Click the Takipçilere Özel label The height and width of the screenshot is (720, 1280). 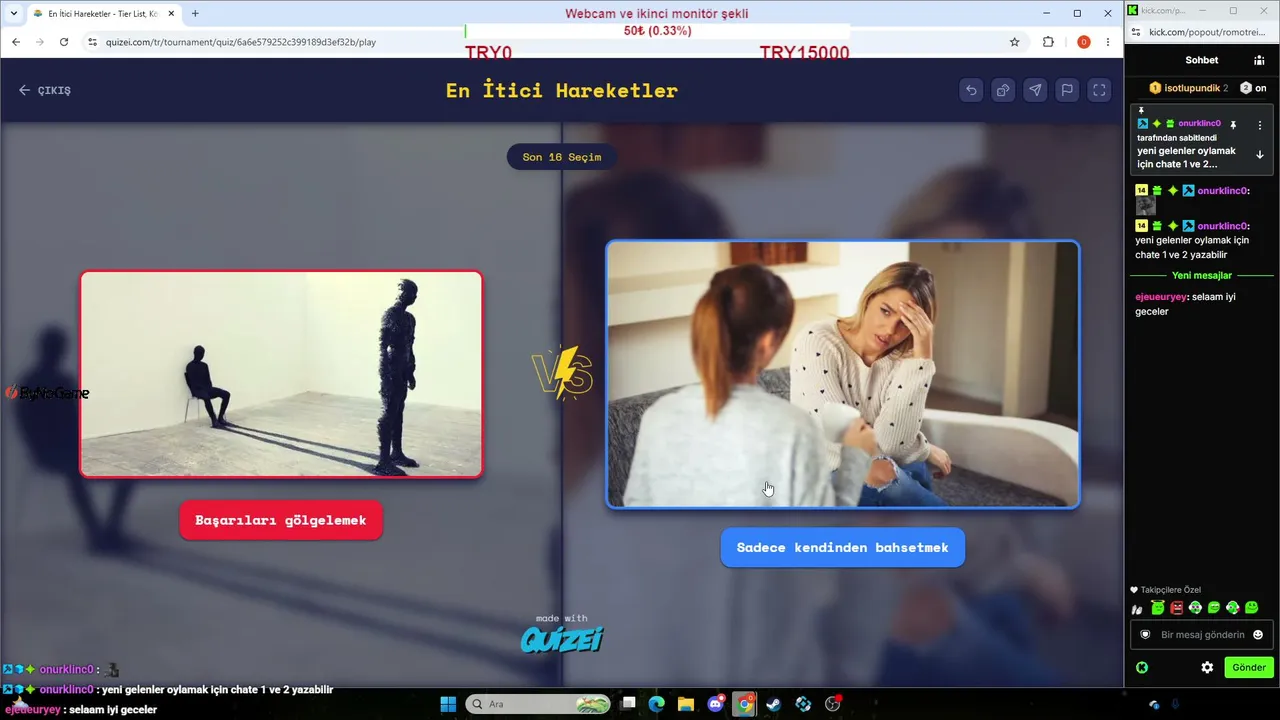(x=1171, y=590)
